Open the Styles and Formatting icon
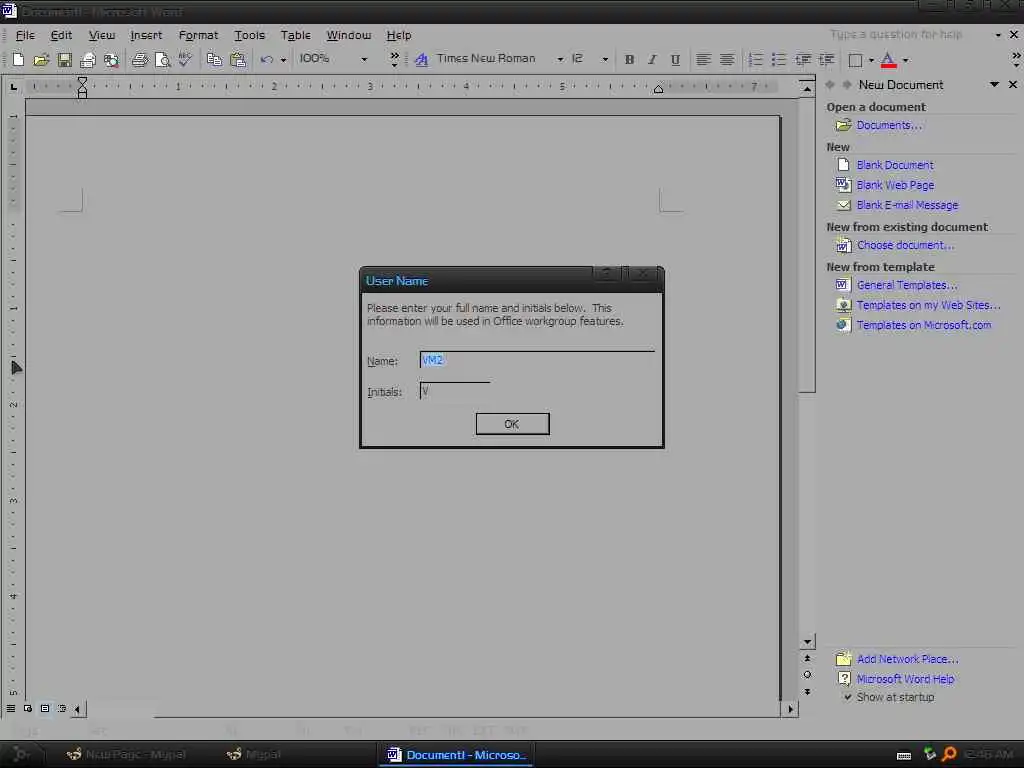 421,60
